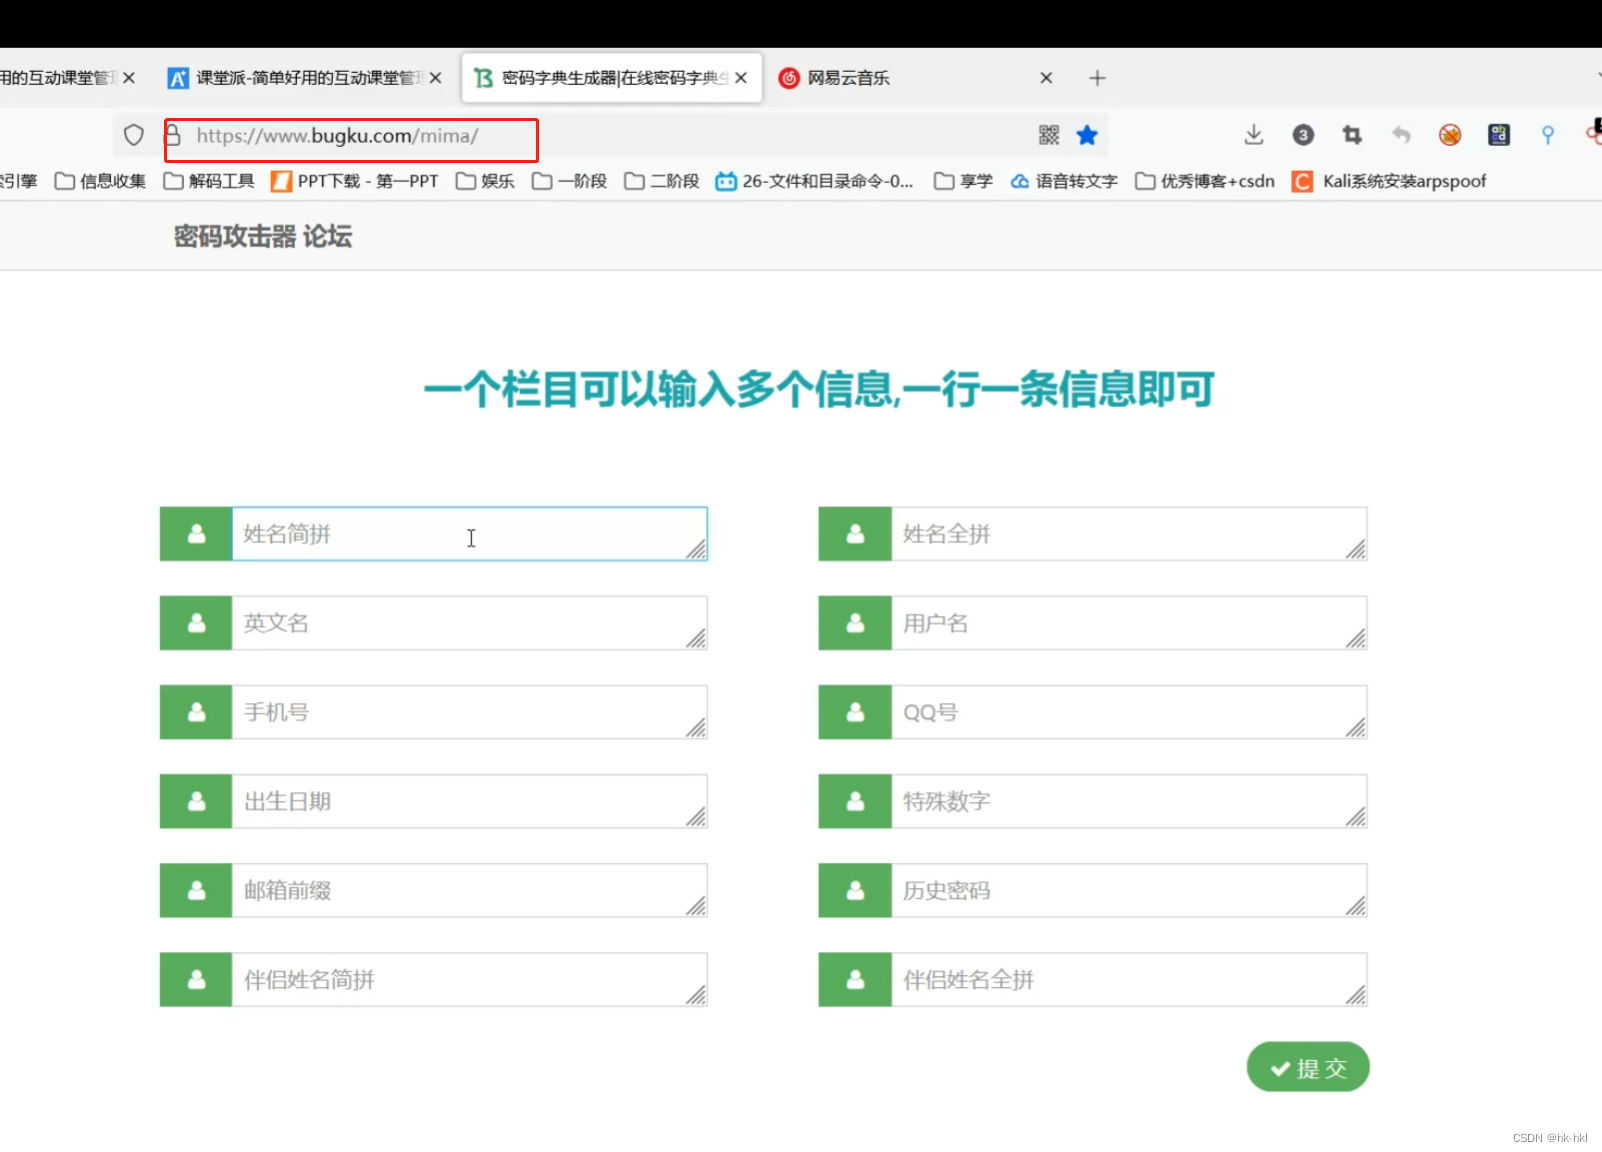The width and height of the screenshot is (1602, 1152).
Task: Open the extensions menu showing badge 3
Action: (1302, 135)
